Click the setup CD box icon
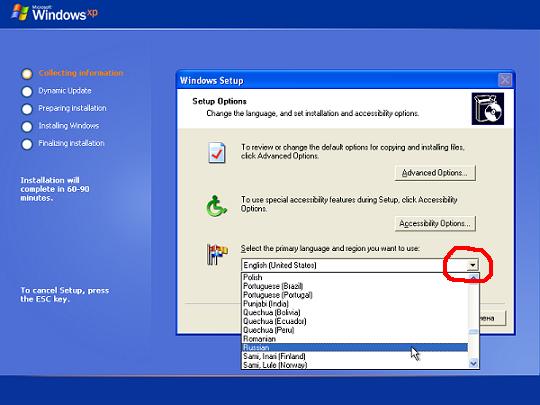Viewport: 540px width, 405px height. click(488, 109)
